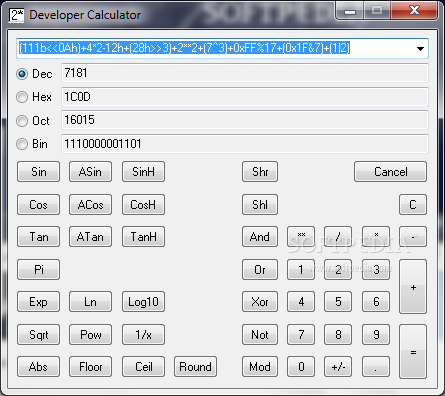445x396 pixels.
Task: Click the Sqrt function button
Action: pos(39,334)
